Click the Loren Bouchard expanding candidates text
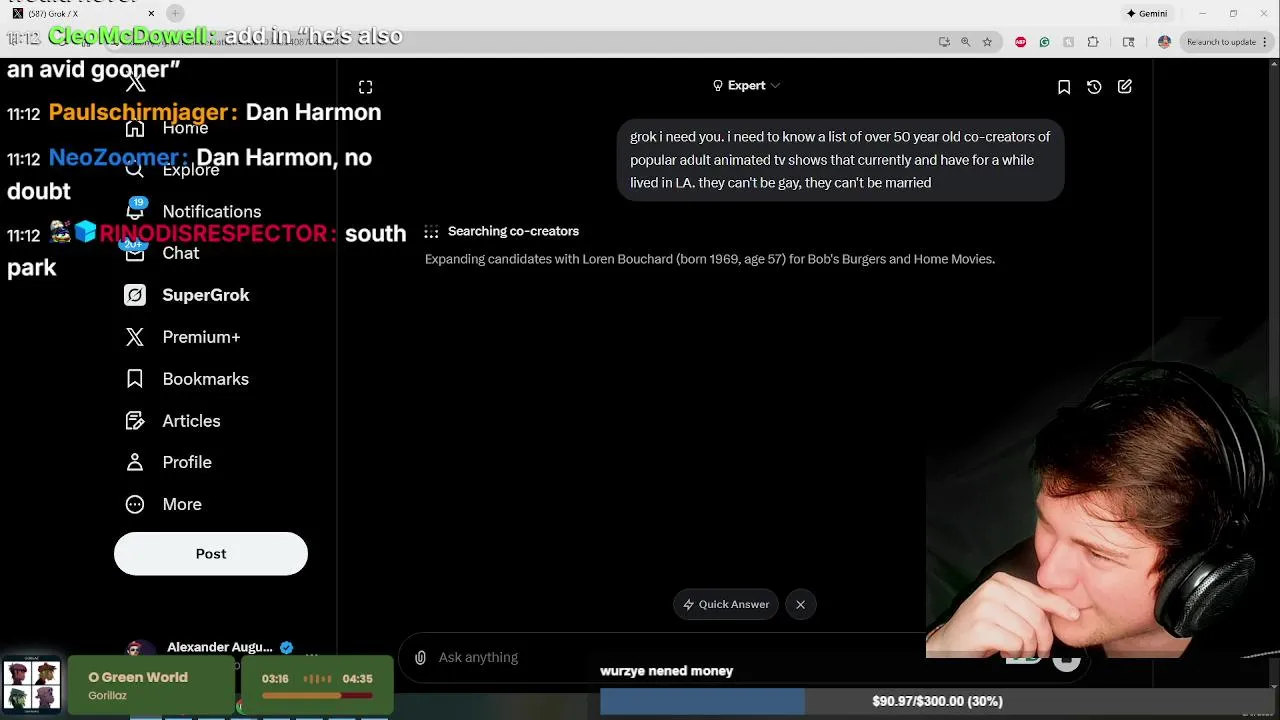Screen dimensions: 1280x720 (x=710, y=259)
